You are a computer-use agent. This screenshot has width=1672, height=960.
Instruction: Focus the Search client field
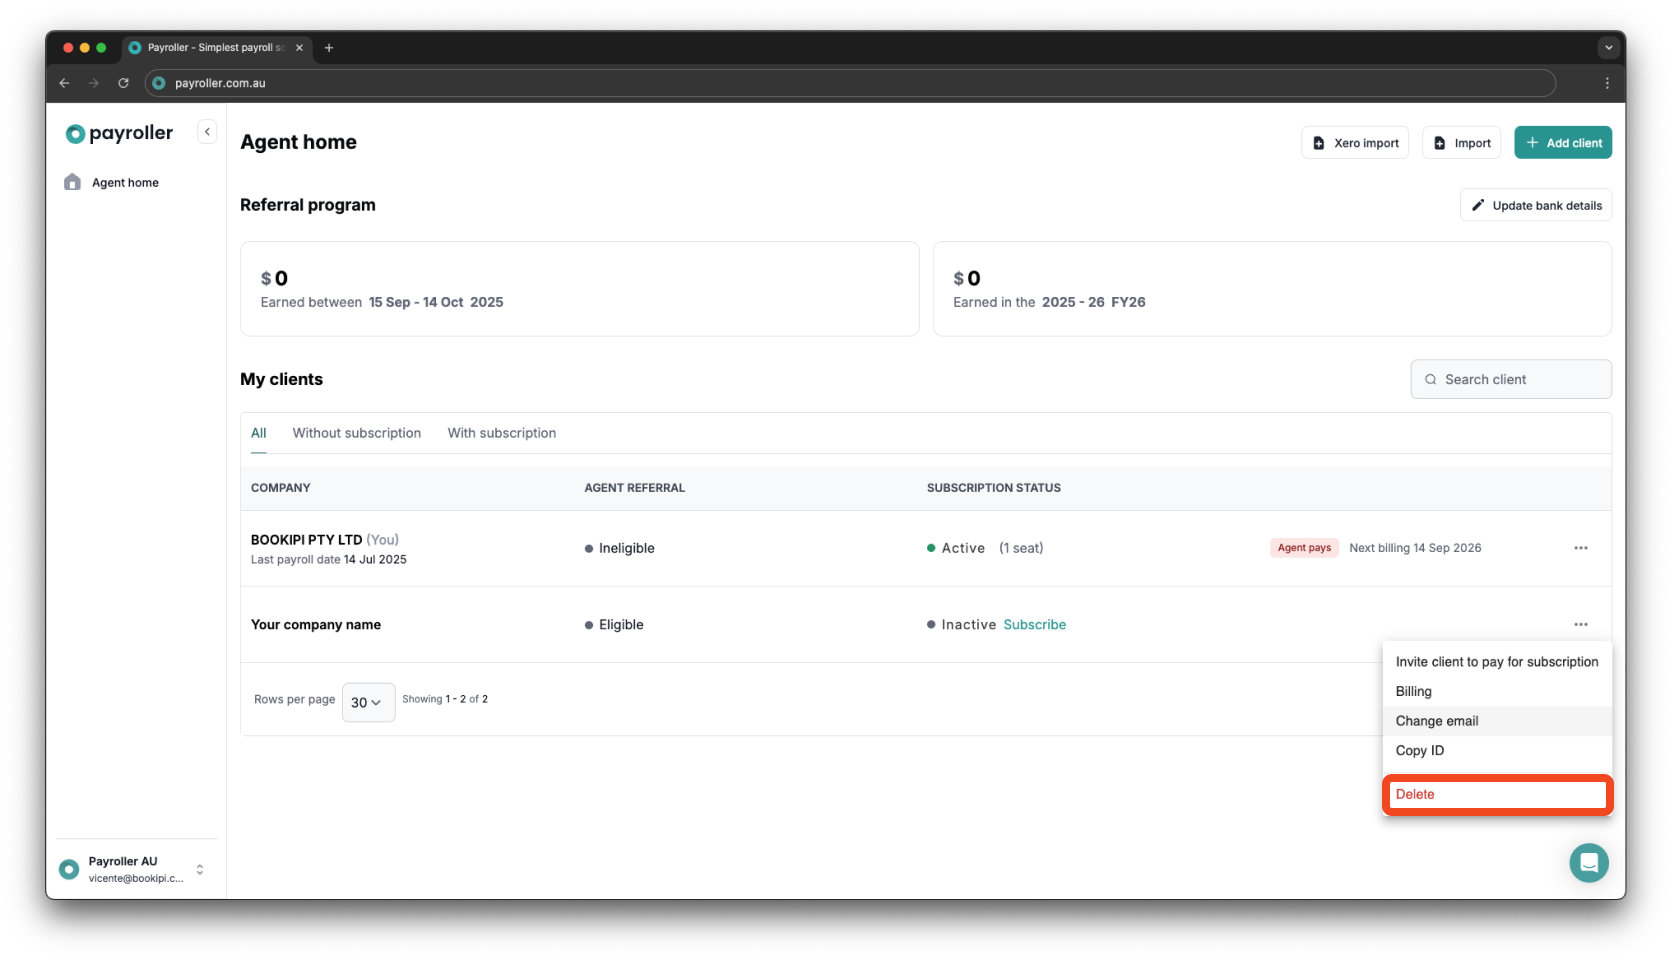(x=1511, y=379)
